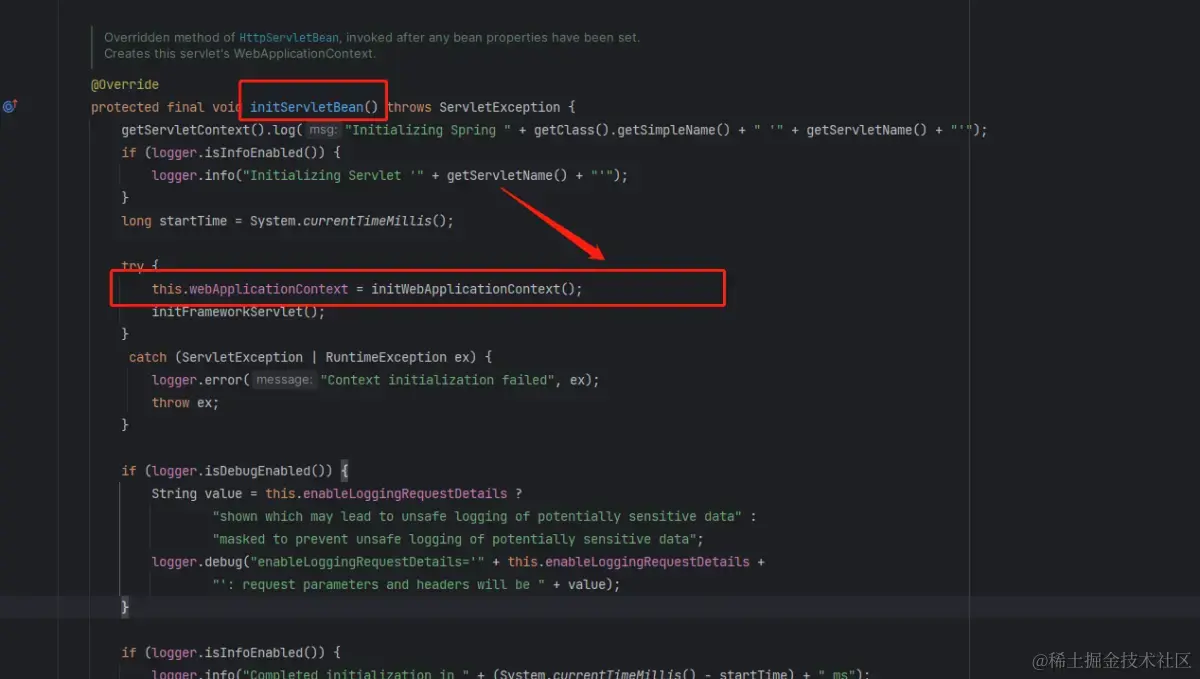
Task: Click RuntimeException in the catch clause
Action: point(386,357)
